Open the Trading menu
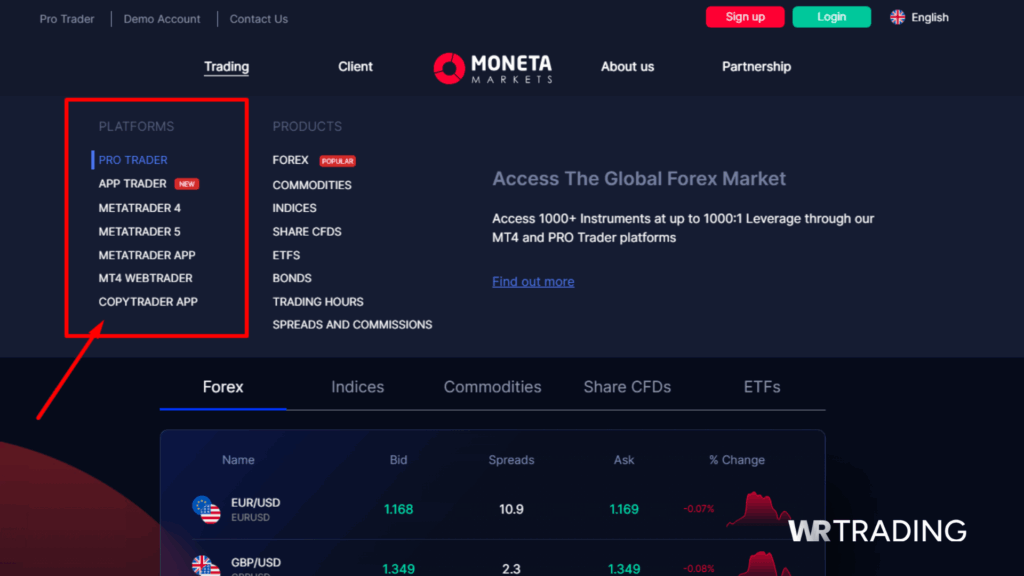 226,66
